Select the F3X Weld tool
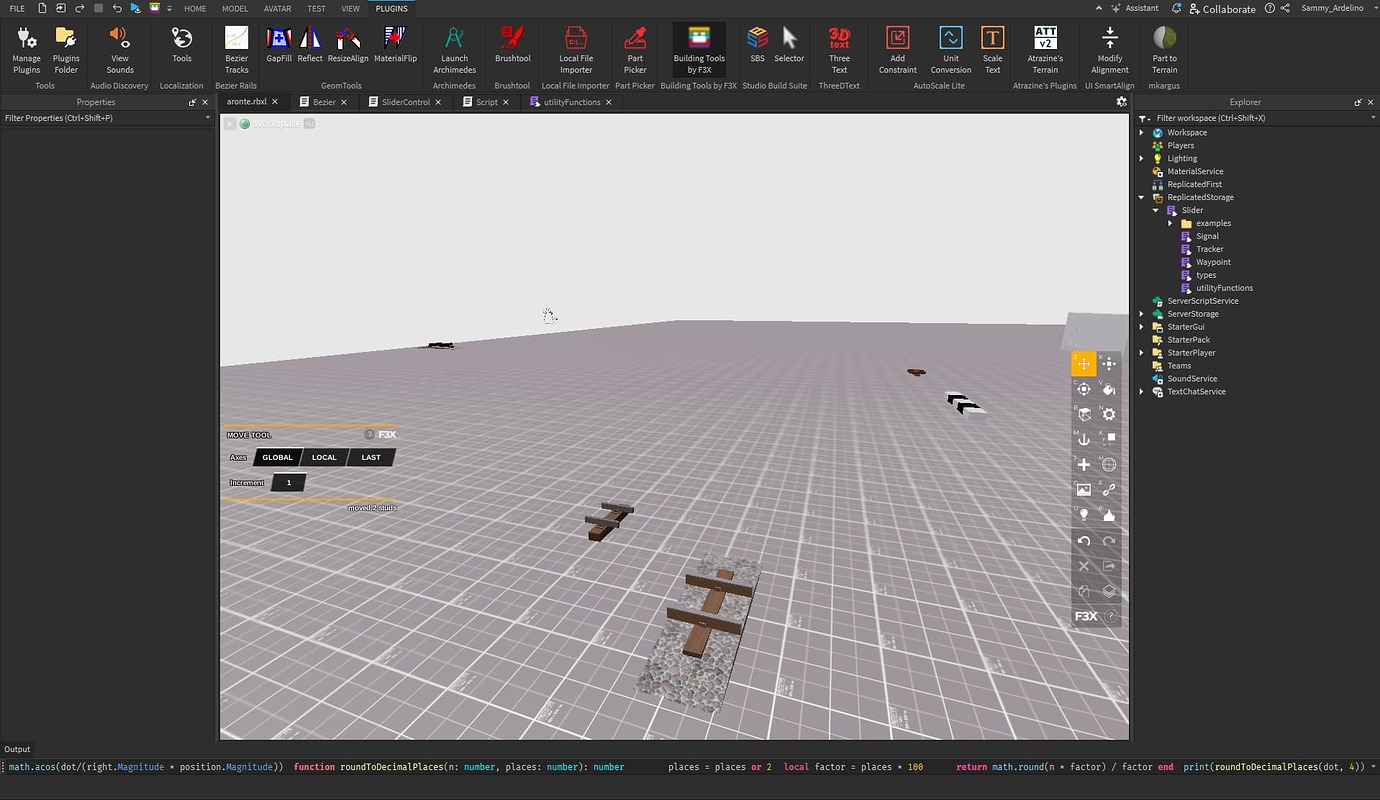 tap(1109, 489)
